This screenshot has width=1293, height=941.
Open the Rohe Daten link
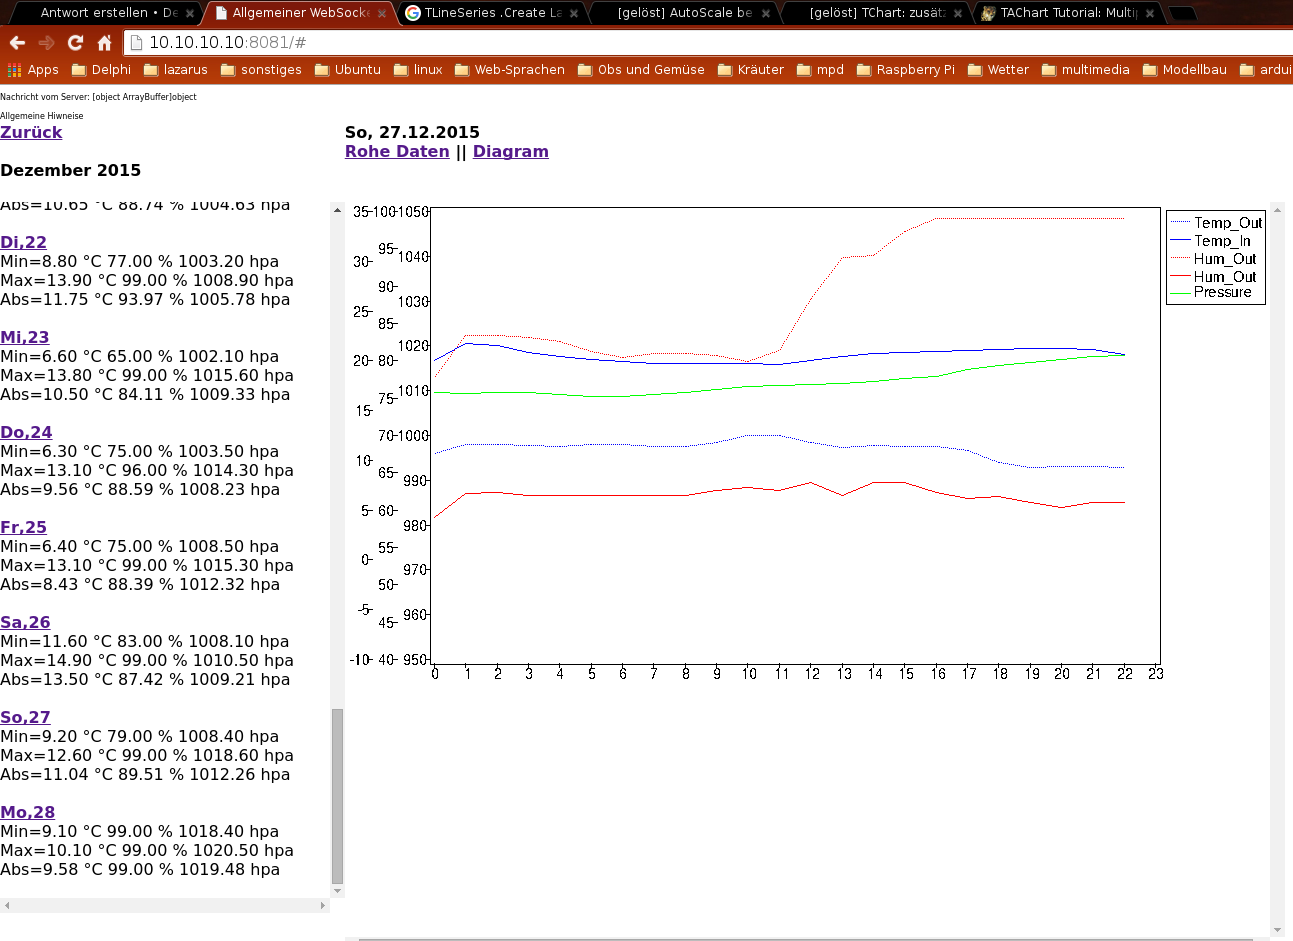[x=397, y=151]
